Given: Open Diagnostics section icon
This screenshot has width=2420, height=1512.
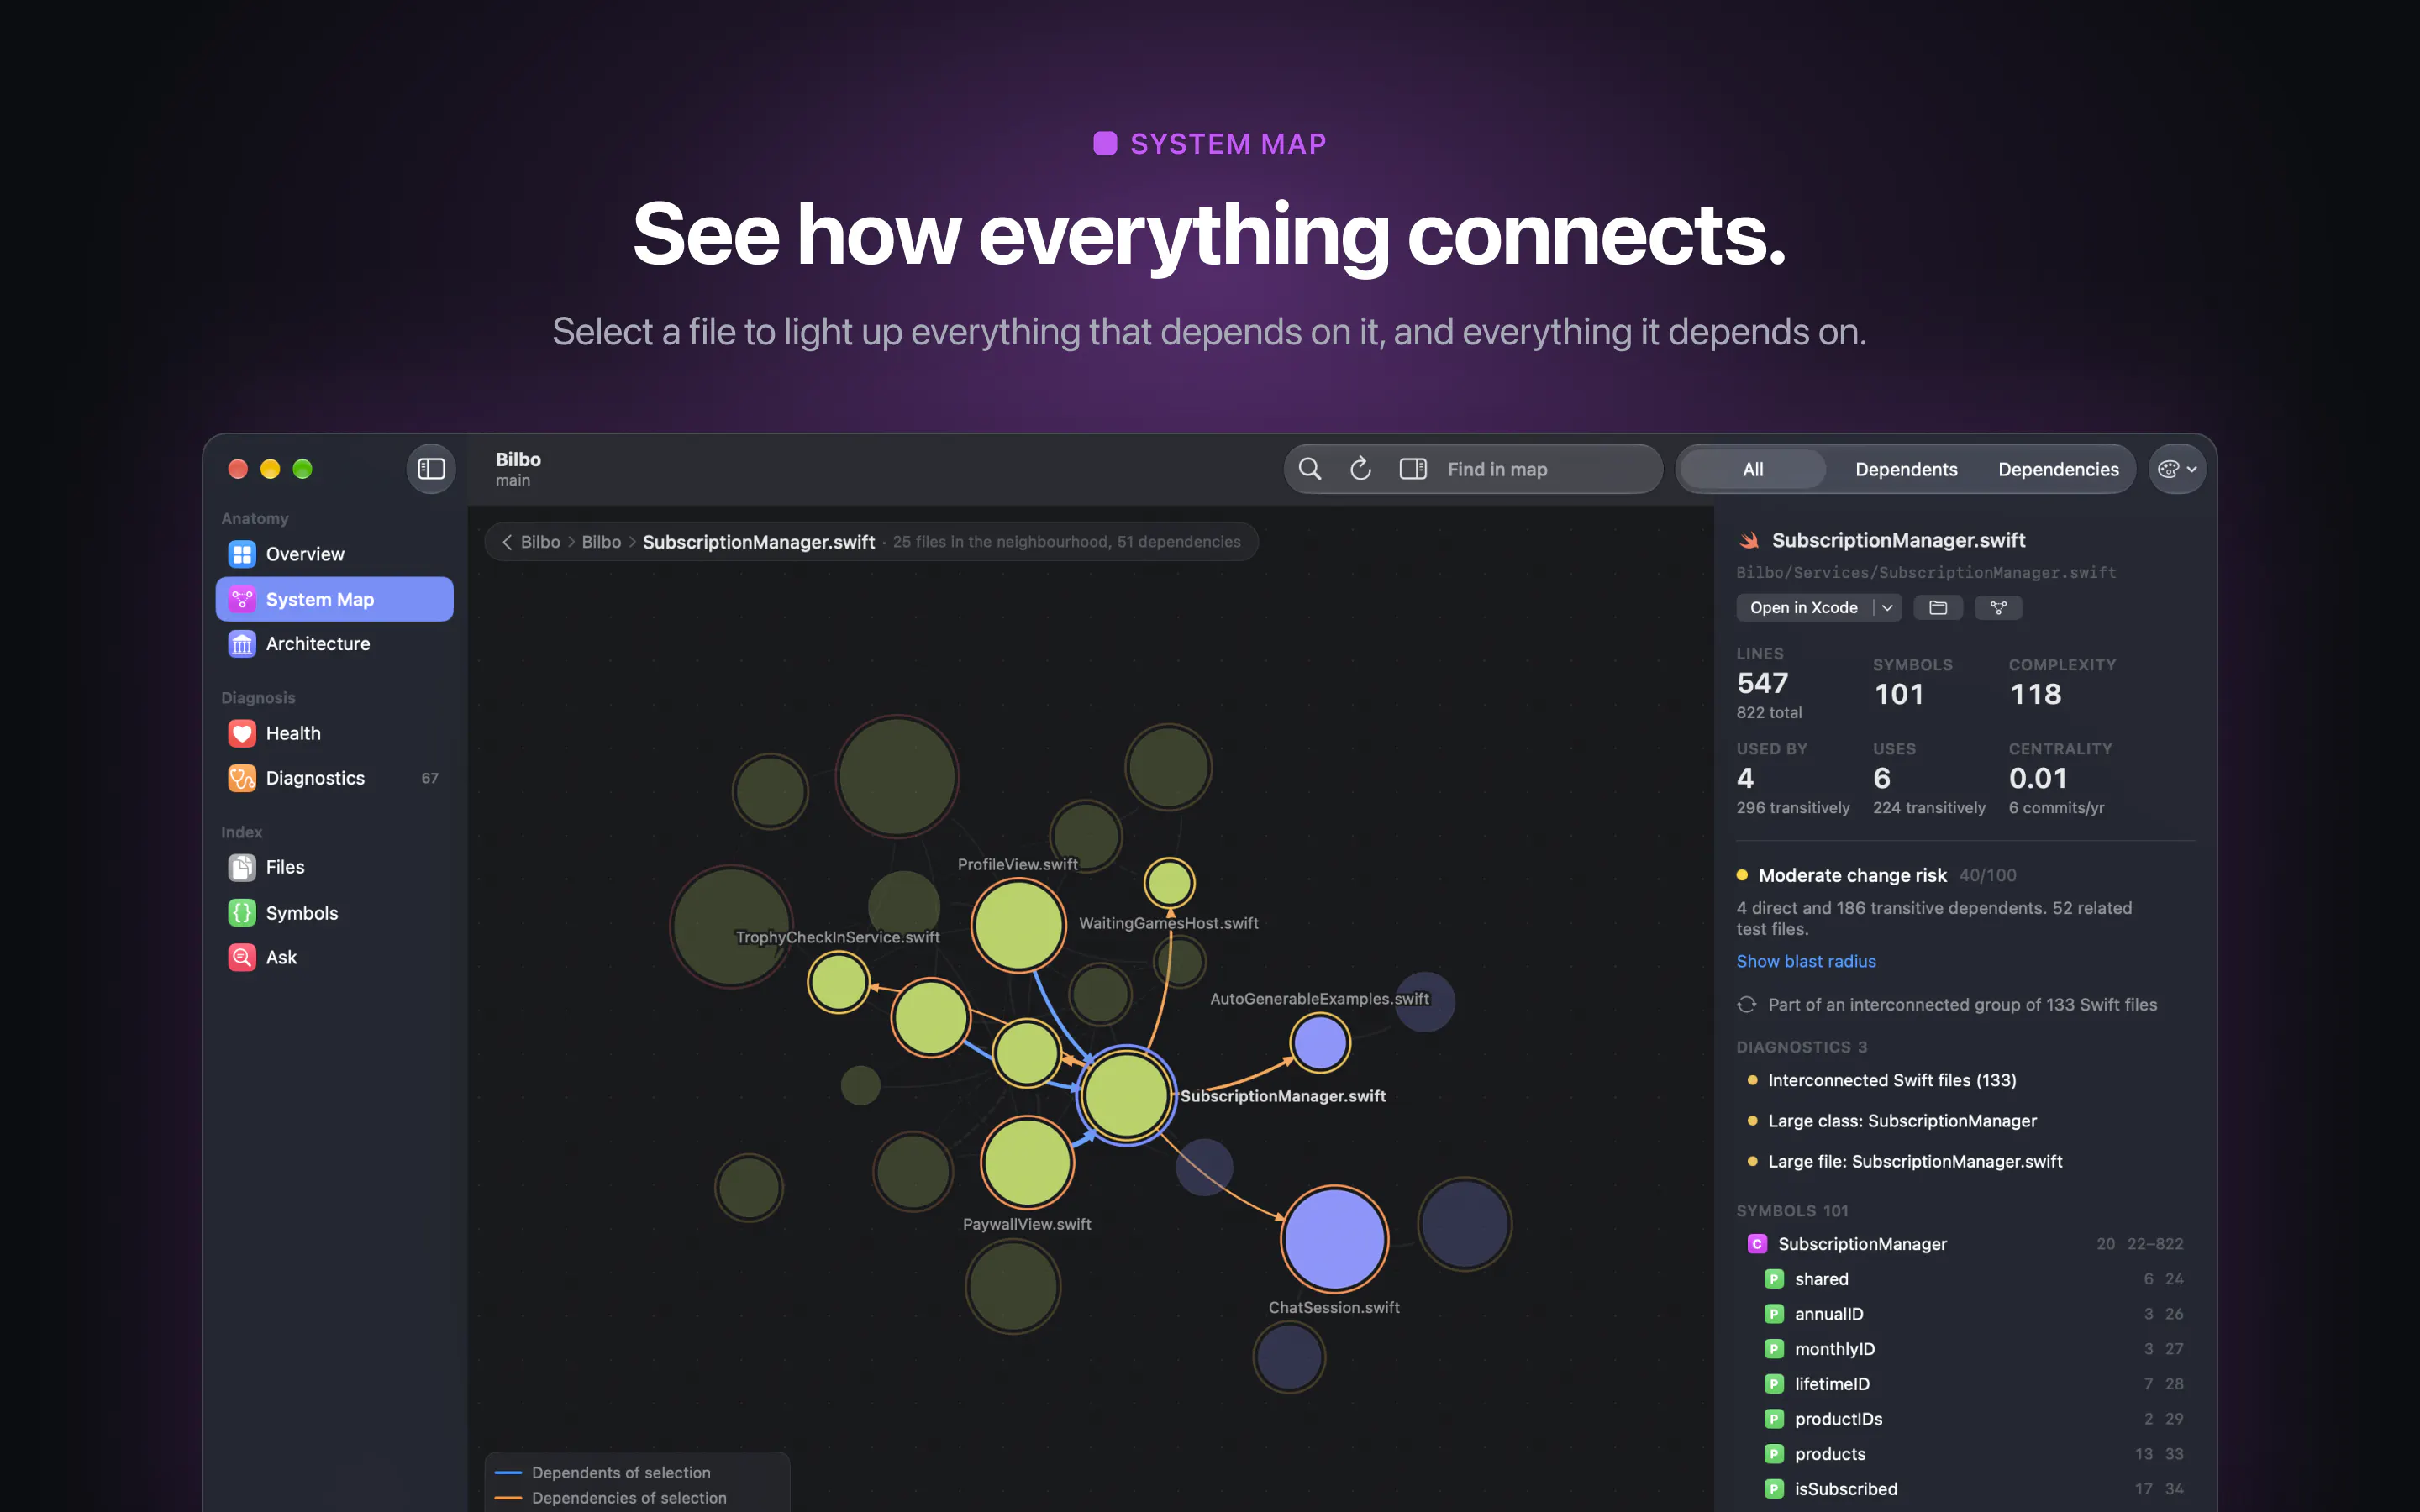Looking at the screenshot, I should (242, 778).
